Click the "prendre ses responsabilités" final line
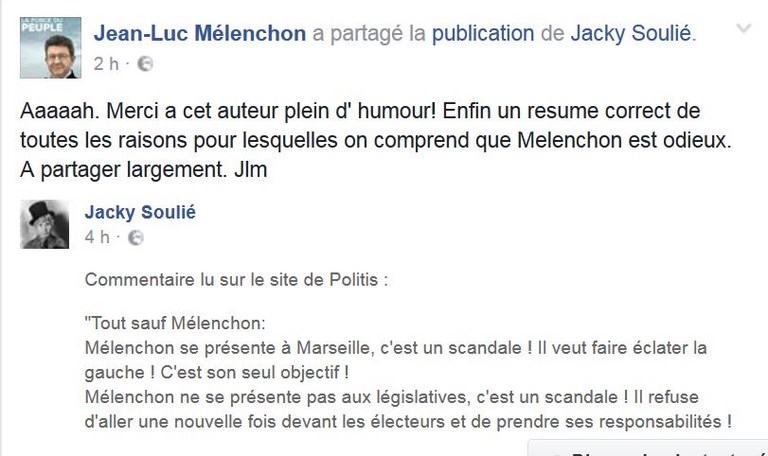The width and height of the screenshot is (768, 456). 410,421
